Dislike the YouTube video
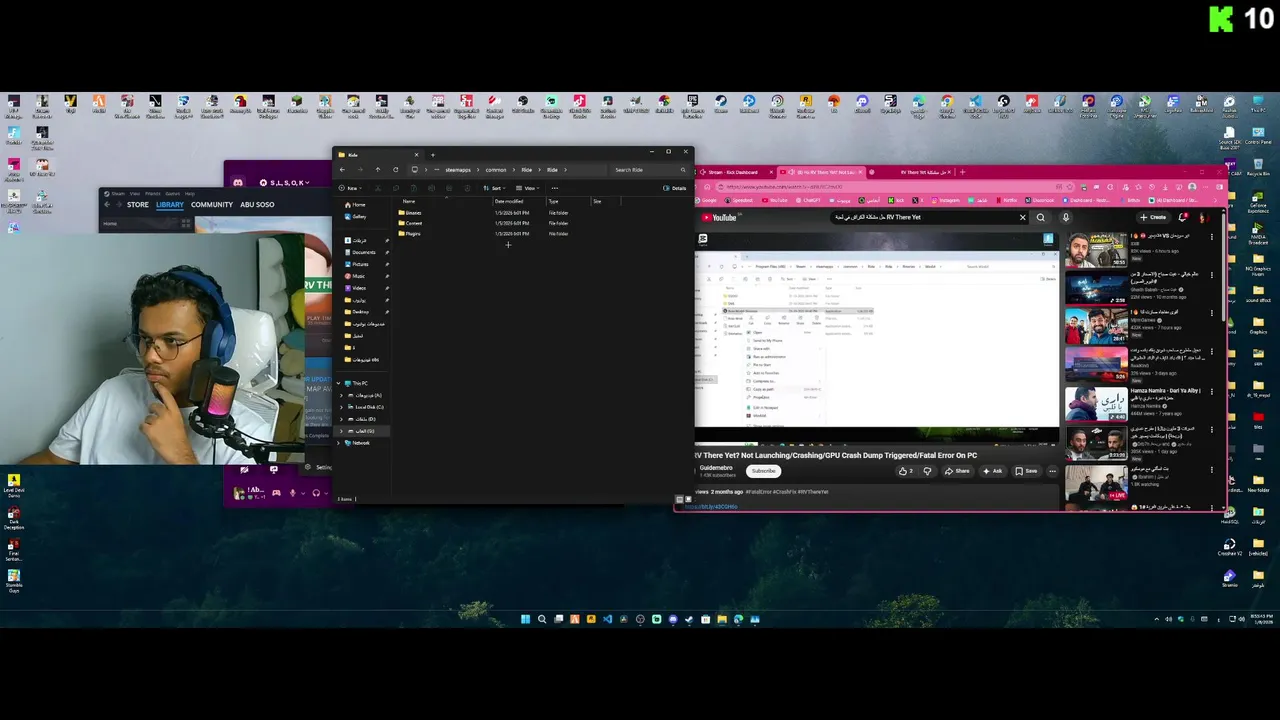1280x720 pixels. [928, 471]
